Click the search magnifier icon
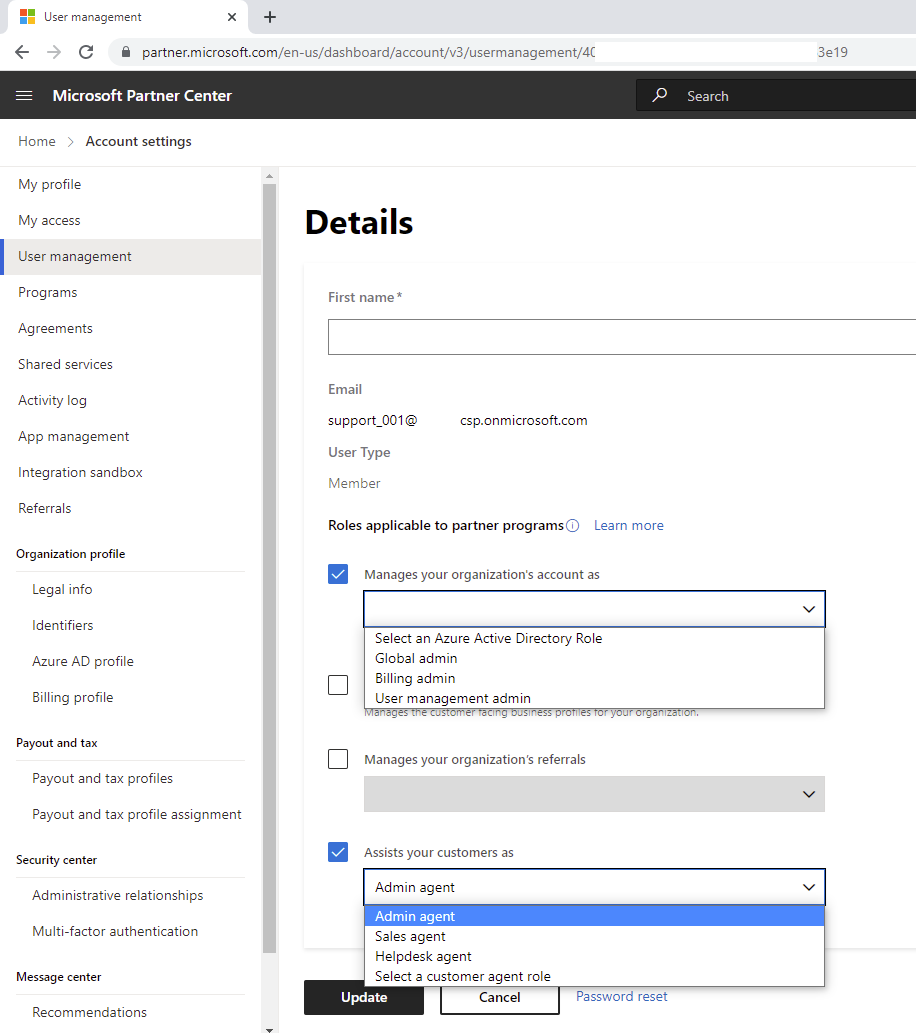Screen dimensions: 916x1033 tap(660, 96)
